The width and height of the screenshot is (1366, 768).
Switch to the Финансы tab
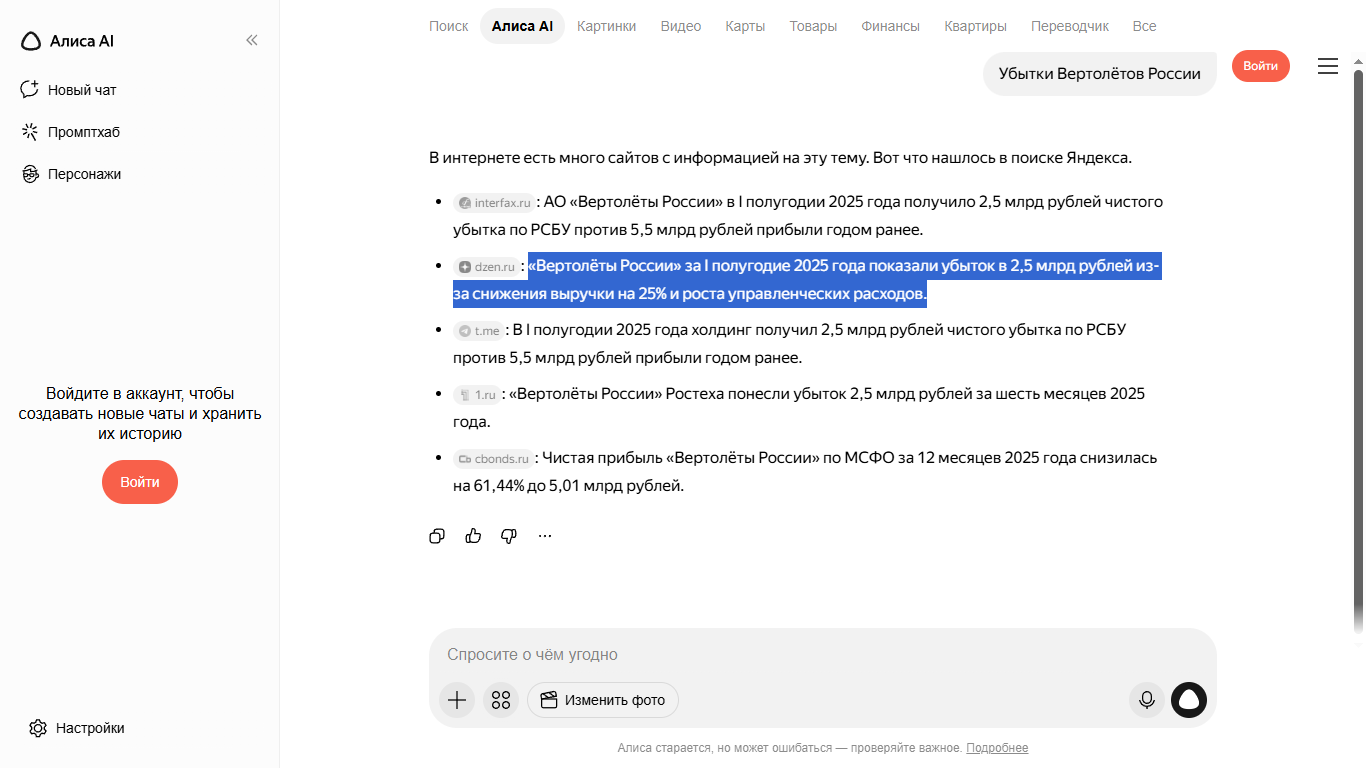coord(891,26)
